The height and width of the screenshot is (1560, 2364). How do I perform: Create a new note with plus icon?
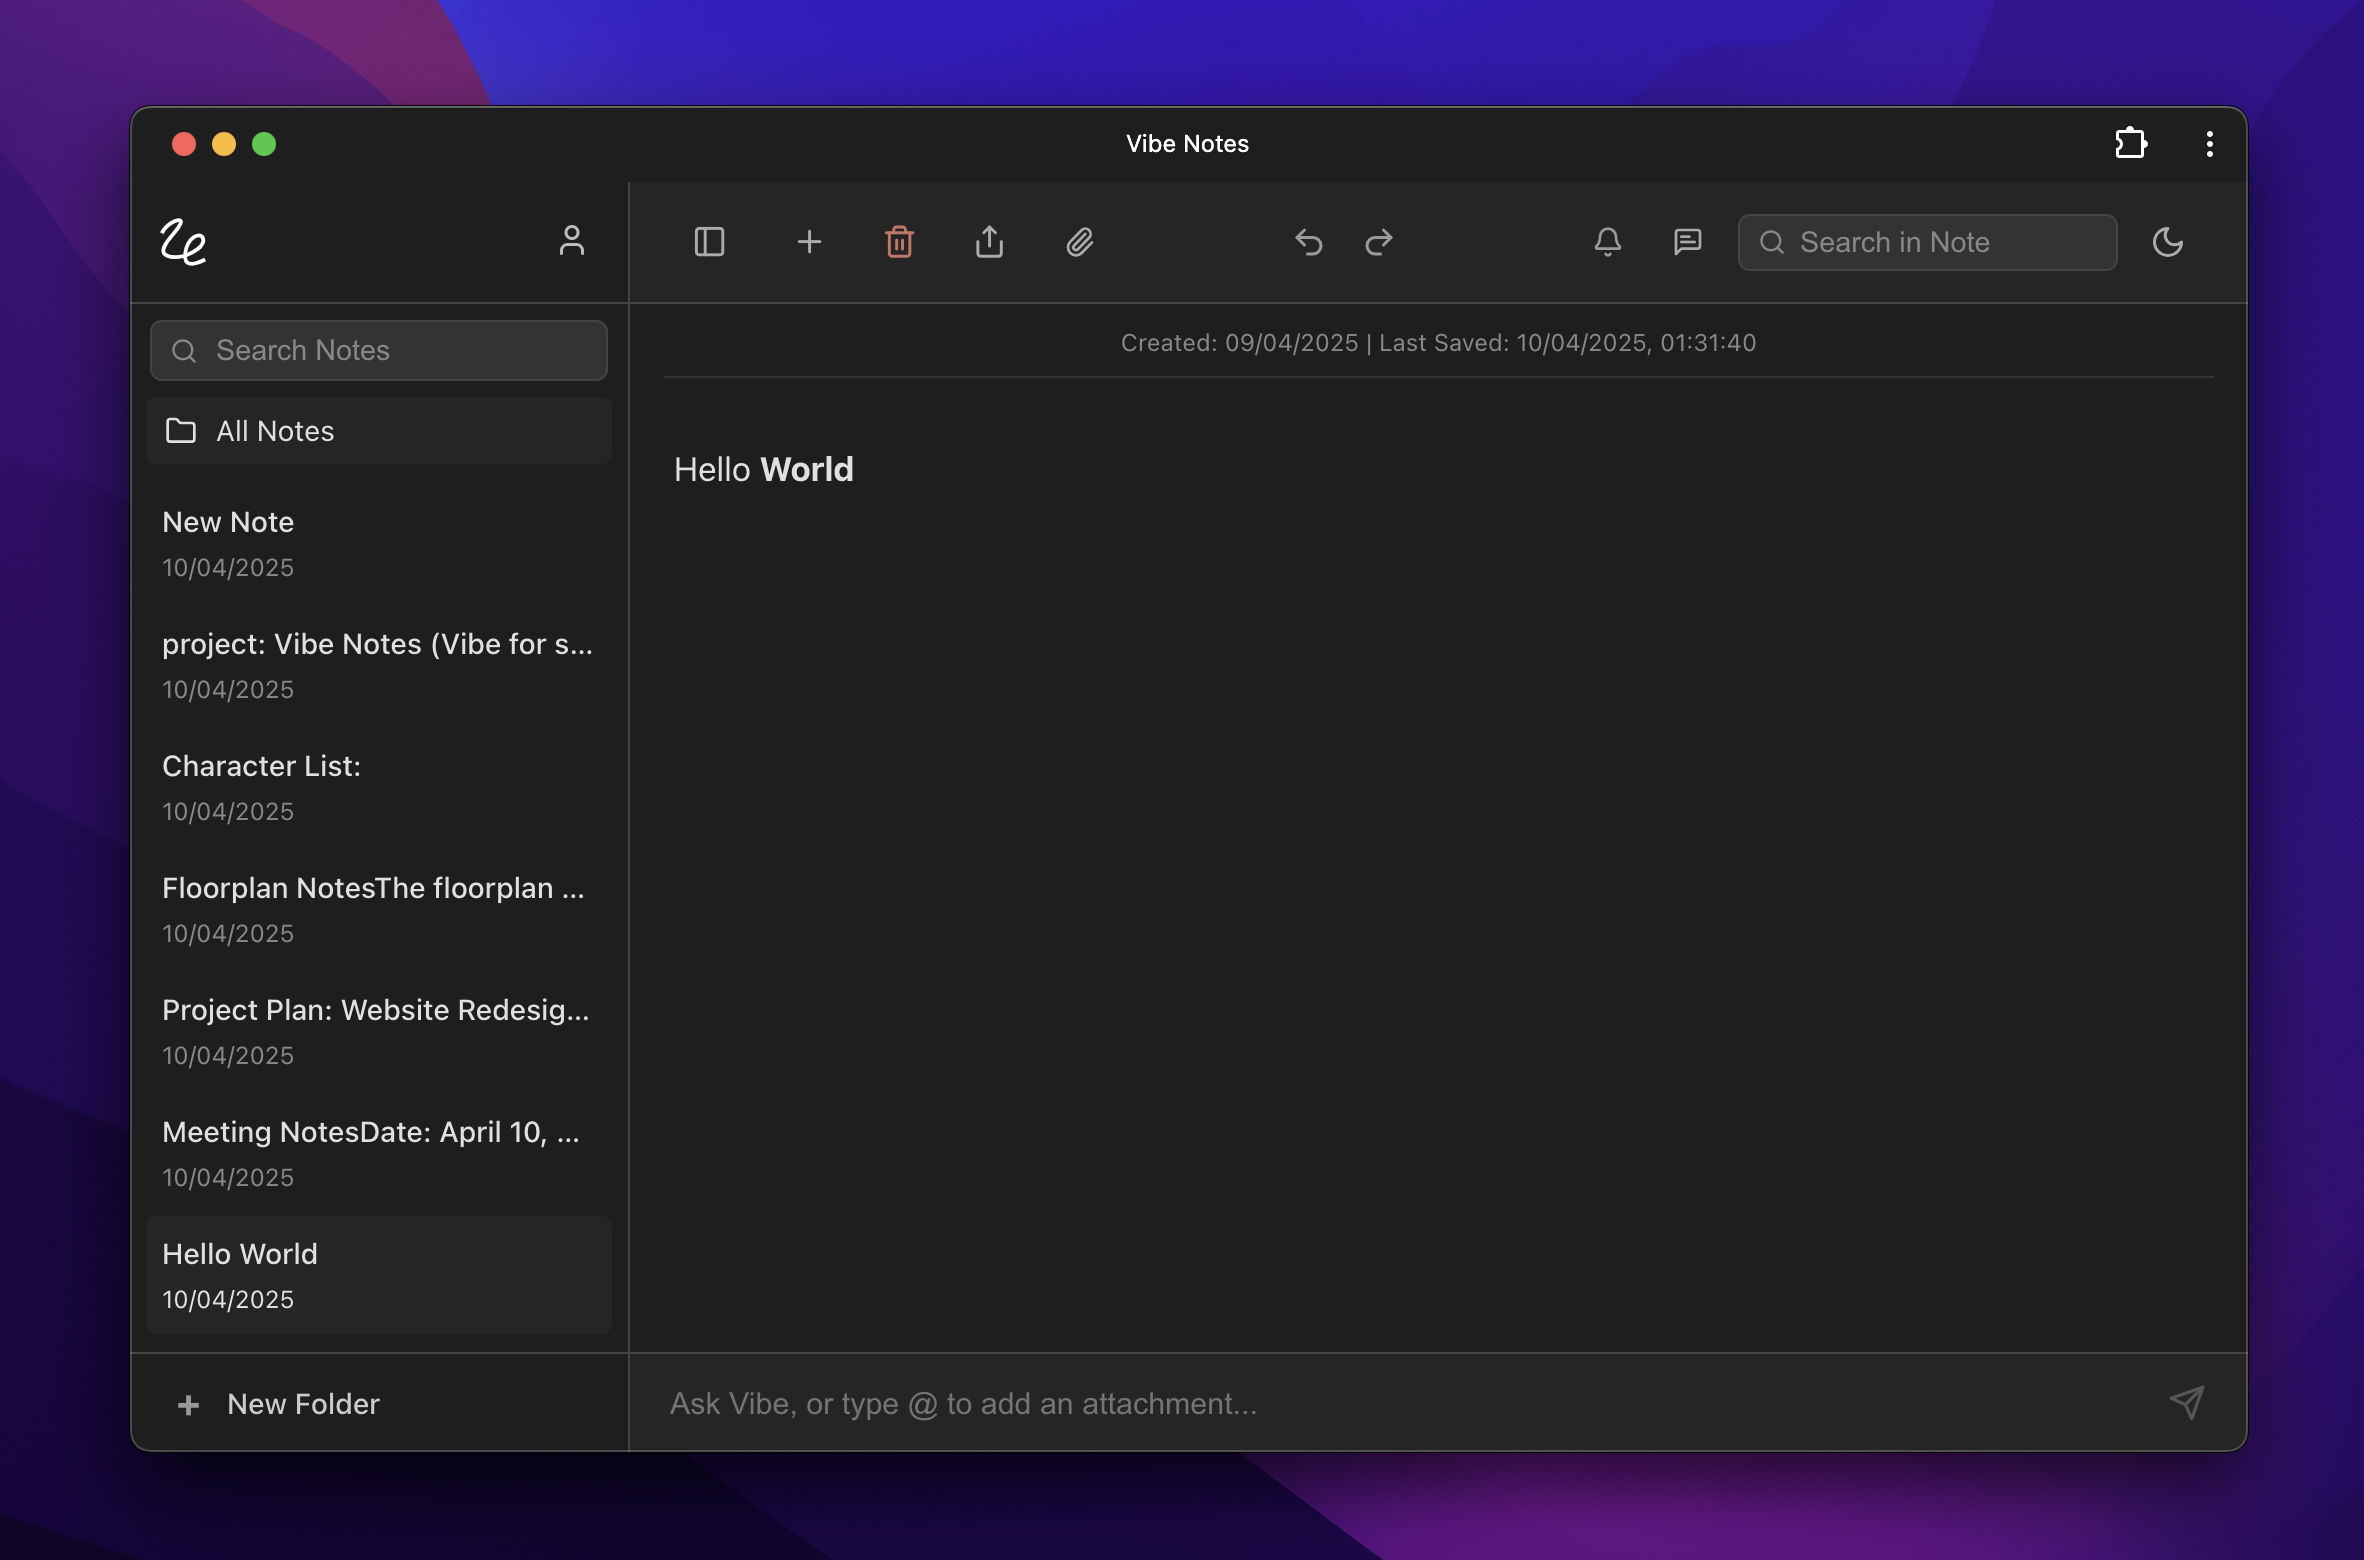[x=809, y=242]
